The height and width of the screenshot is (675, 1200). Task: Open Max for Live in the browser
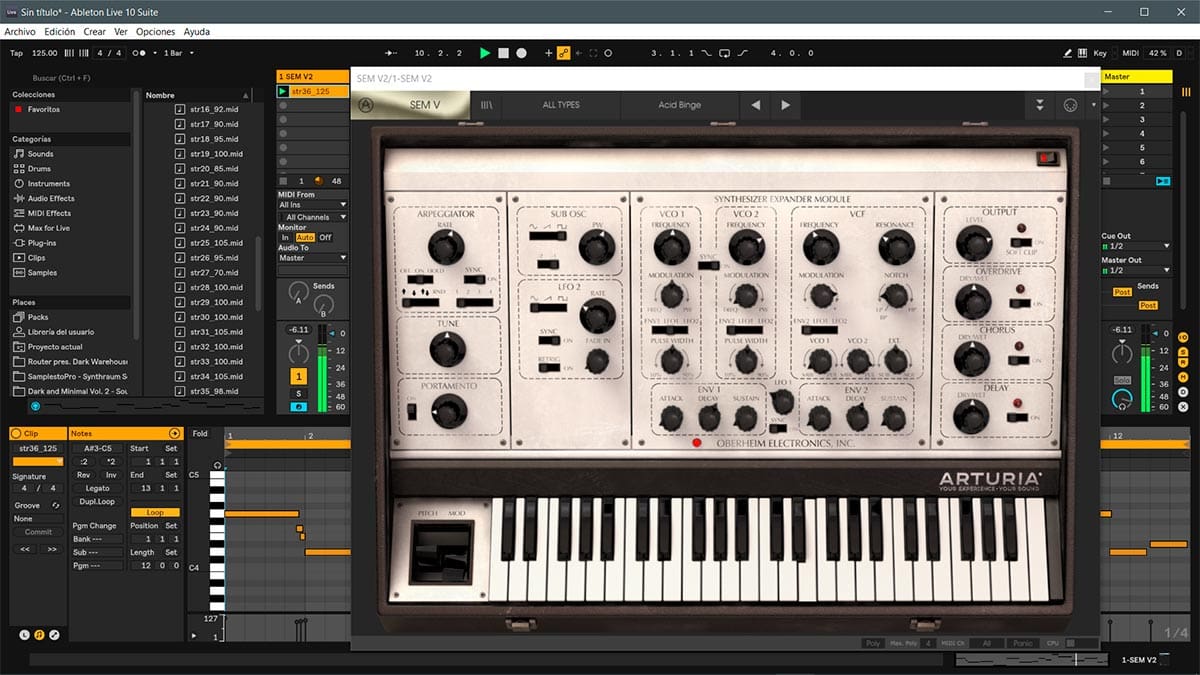click(x=48, y=228)
